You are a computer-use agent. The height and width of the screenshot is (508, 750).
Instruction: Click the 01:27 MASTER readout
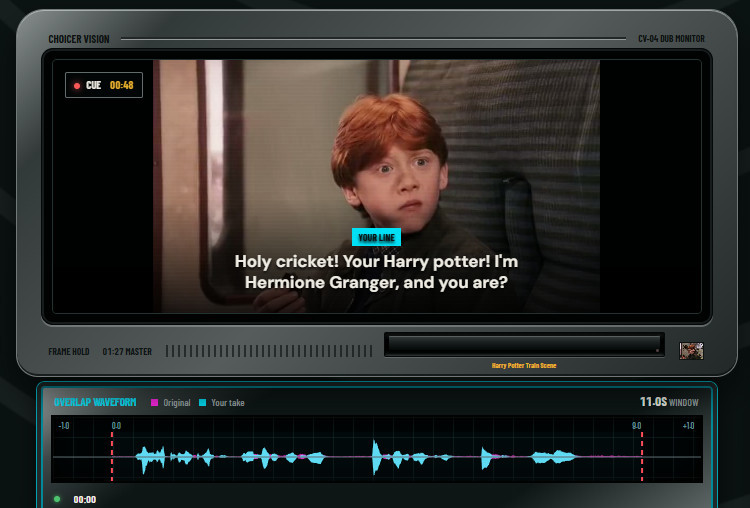pos(127,352)
